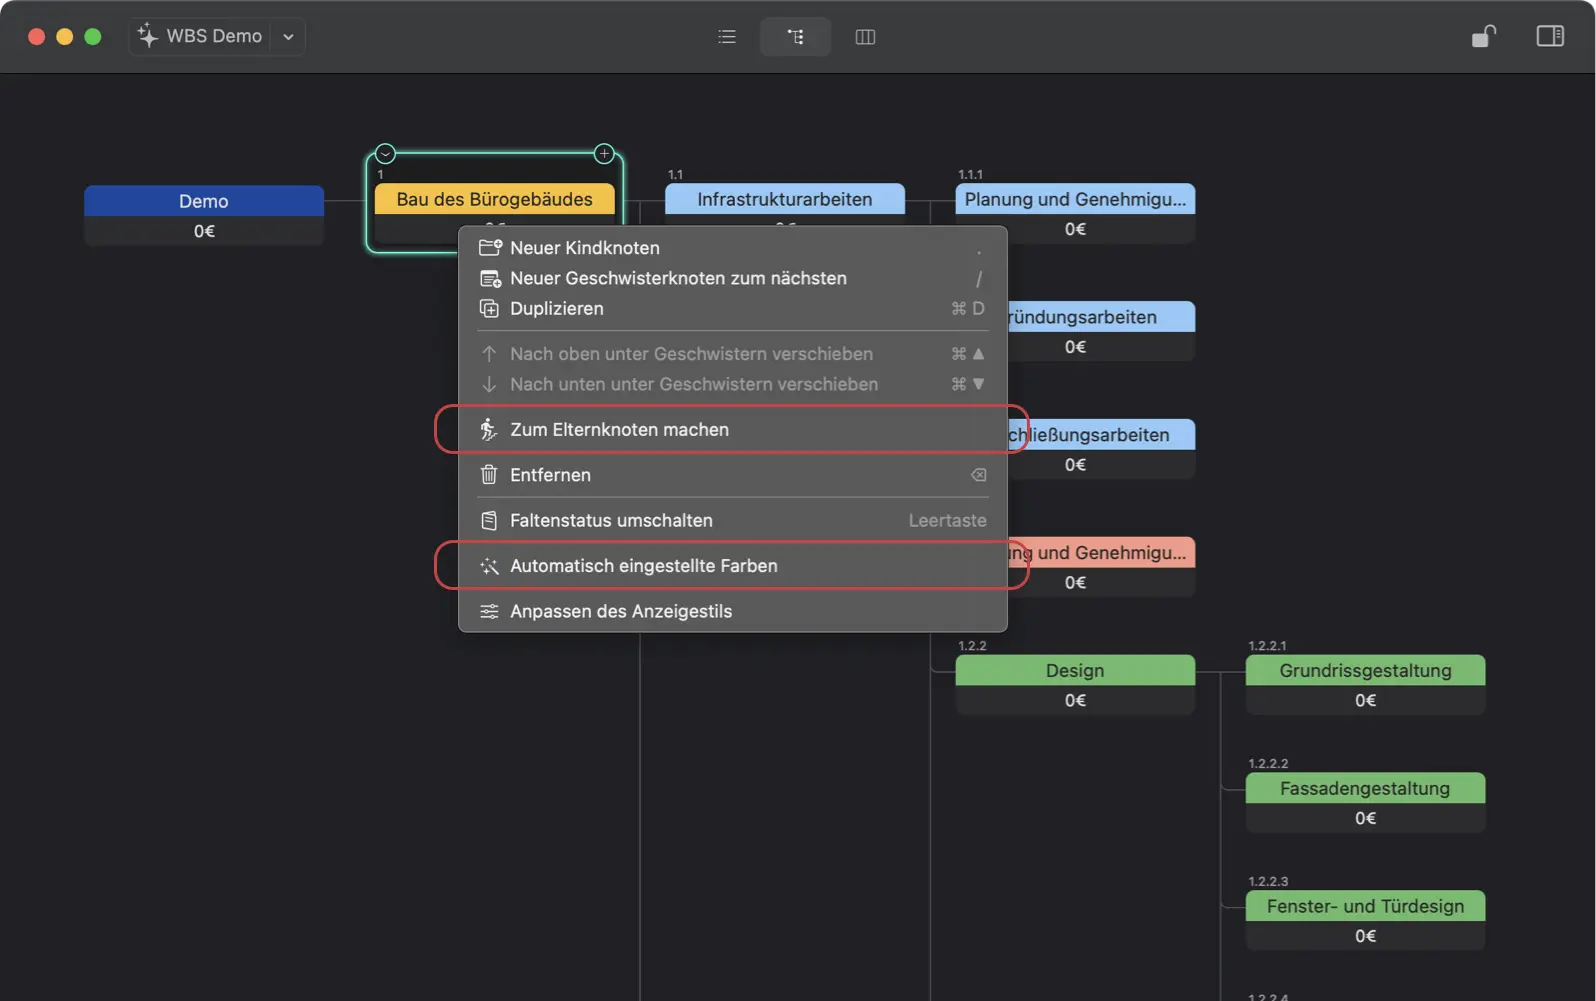Click the Grundrissgestaltung node
This screenshot has width=1596, height=1001.
coord(1365,671)
